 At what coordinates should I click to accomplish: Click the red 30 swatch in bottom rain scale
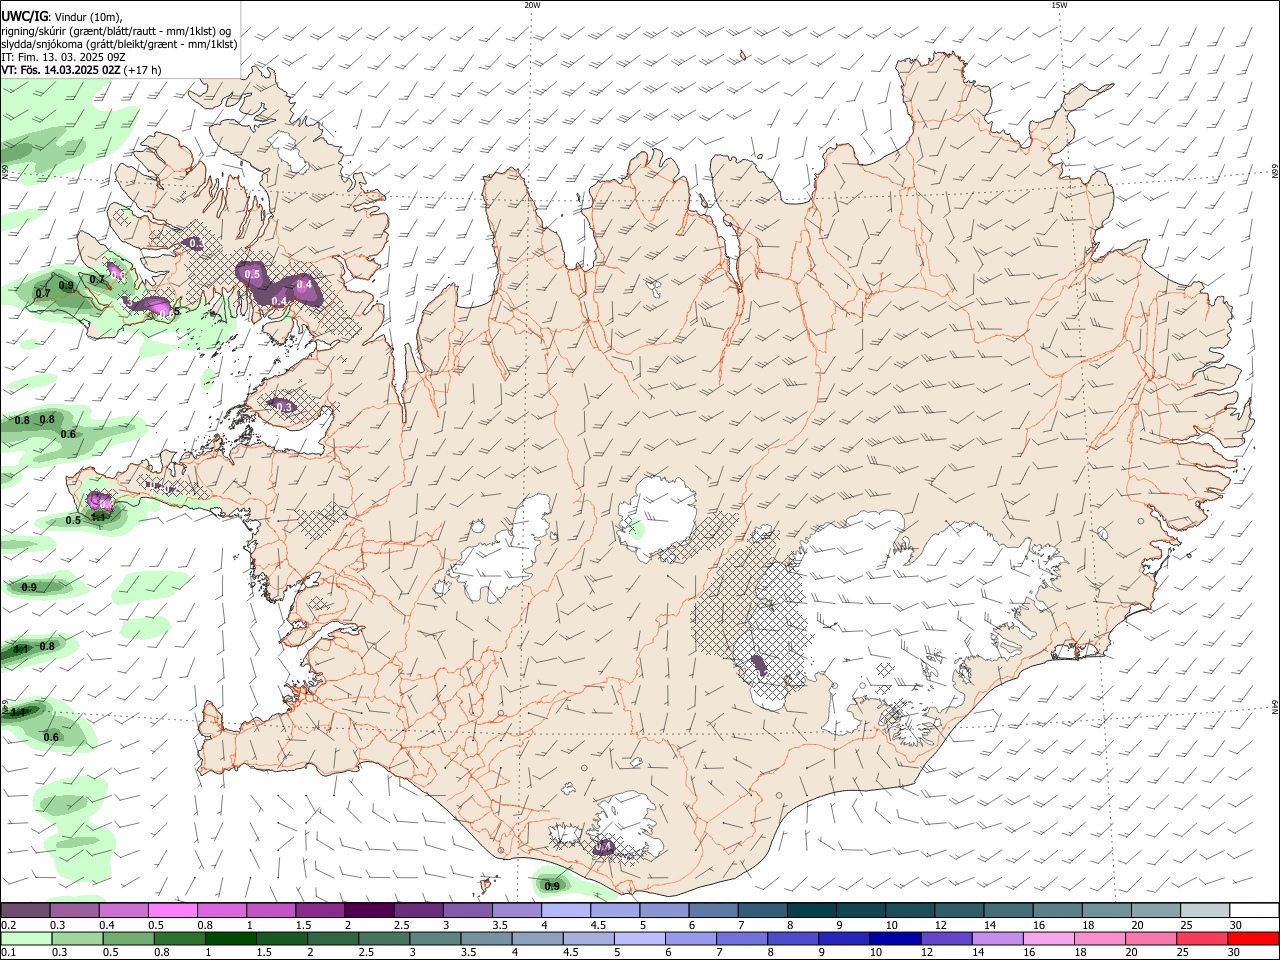pyautogui.click(x=1254, y=938)
